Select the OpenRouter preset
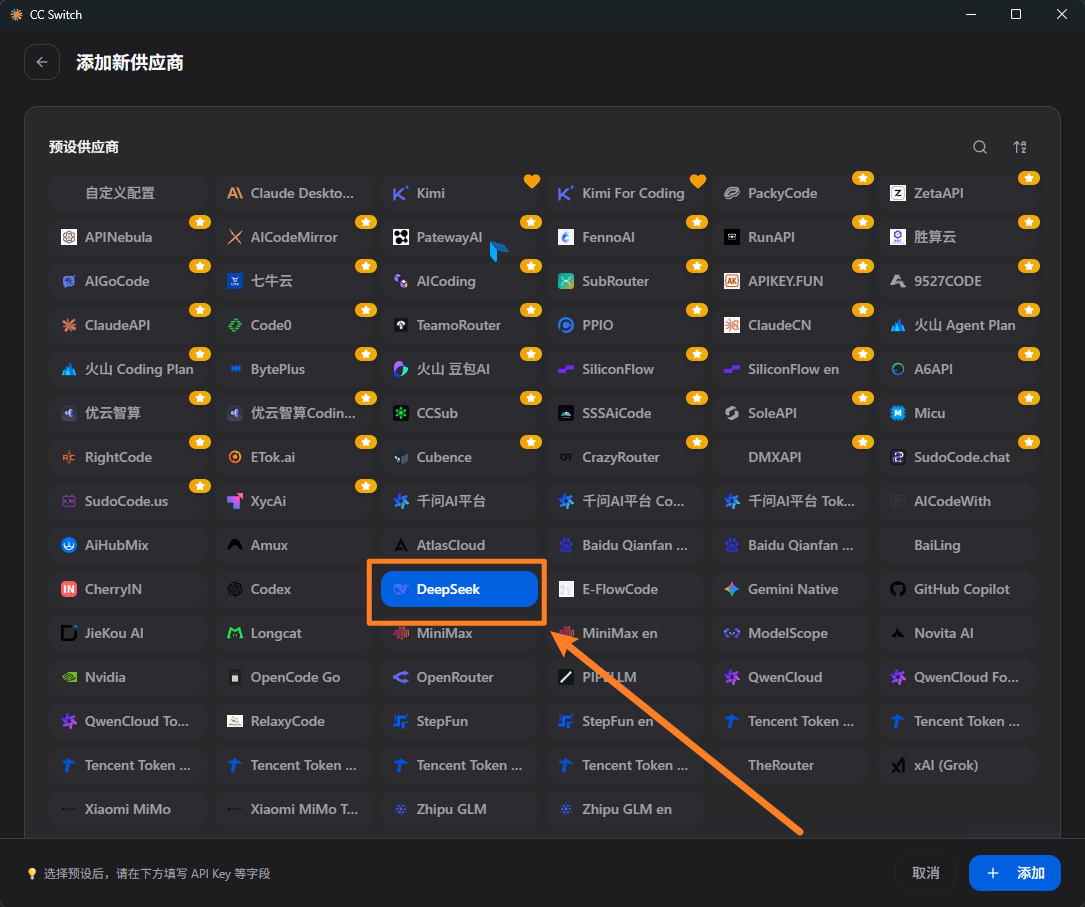 tap(459, 677)
